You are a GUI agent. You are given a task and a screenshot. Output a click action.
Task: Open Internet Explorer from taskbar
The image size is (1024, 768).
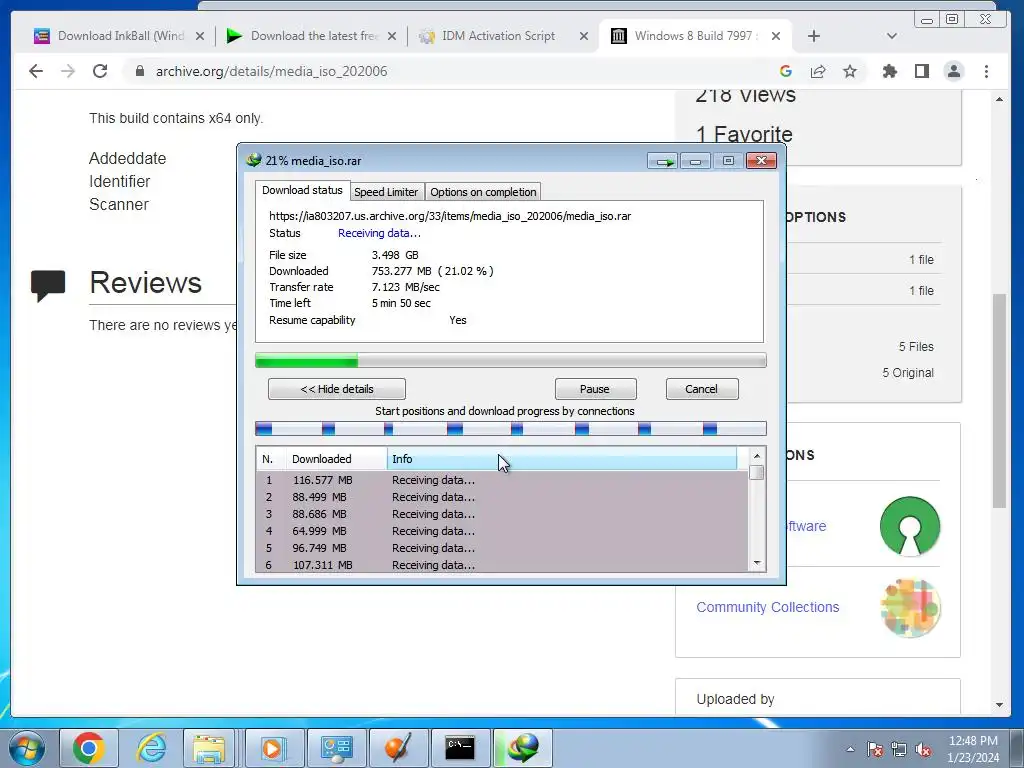pos(151,748)
